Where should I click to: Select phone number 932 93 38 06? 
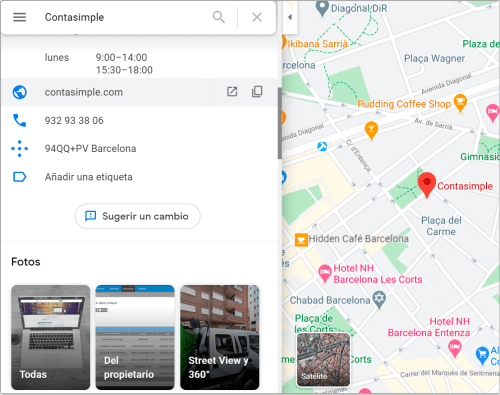74,120
